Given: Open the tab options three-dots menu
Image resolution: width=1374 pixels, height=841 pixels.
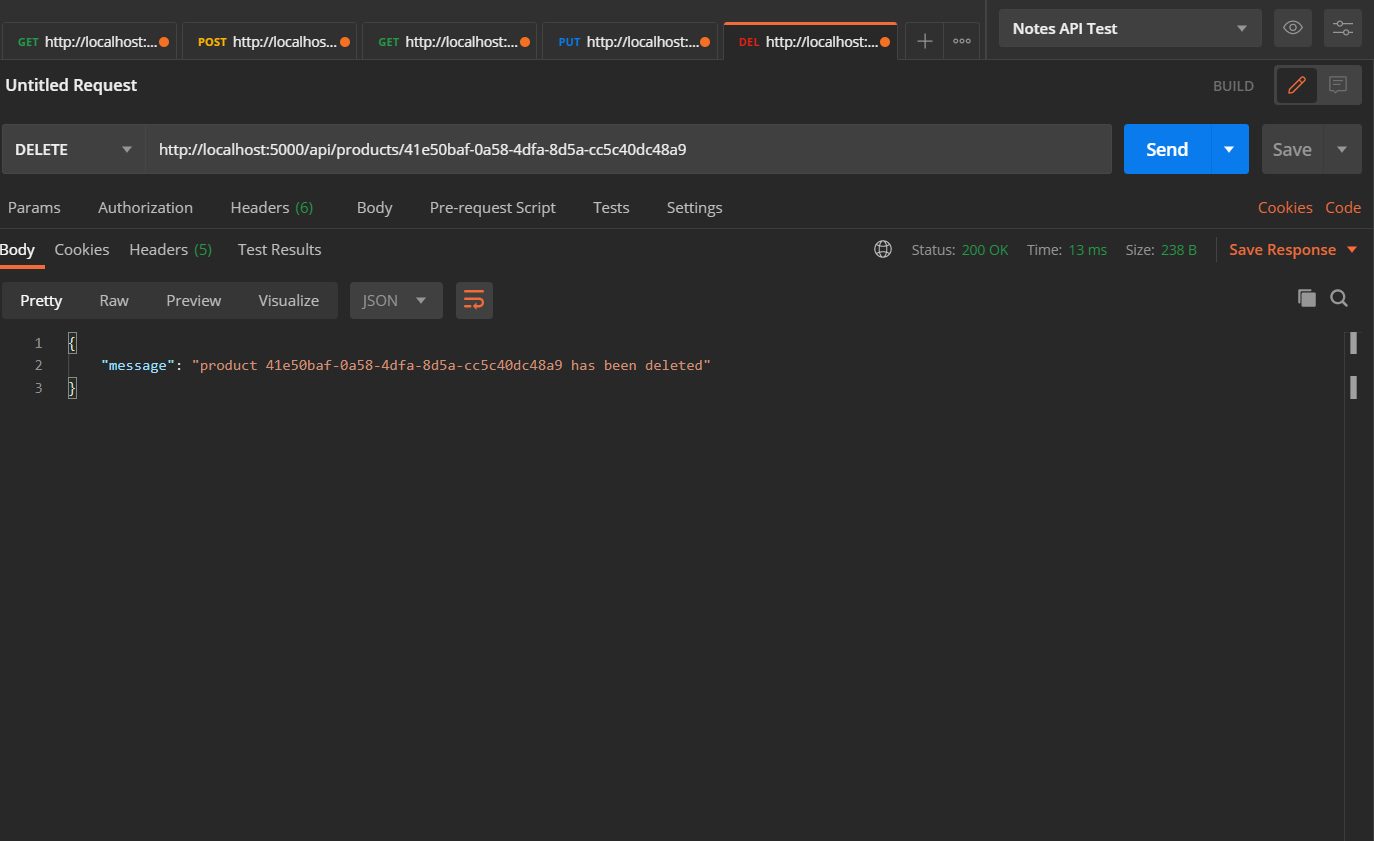Looking at the screenshot, I should click(962, 41).
